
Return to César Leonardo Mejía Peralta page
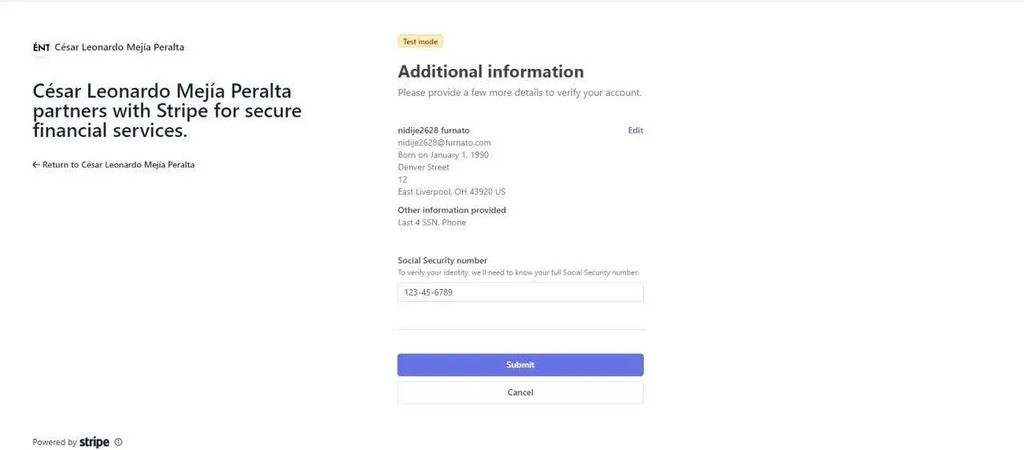tap(118, 164)
